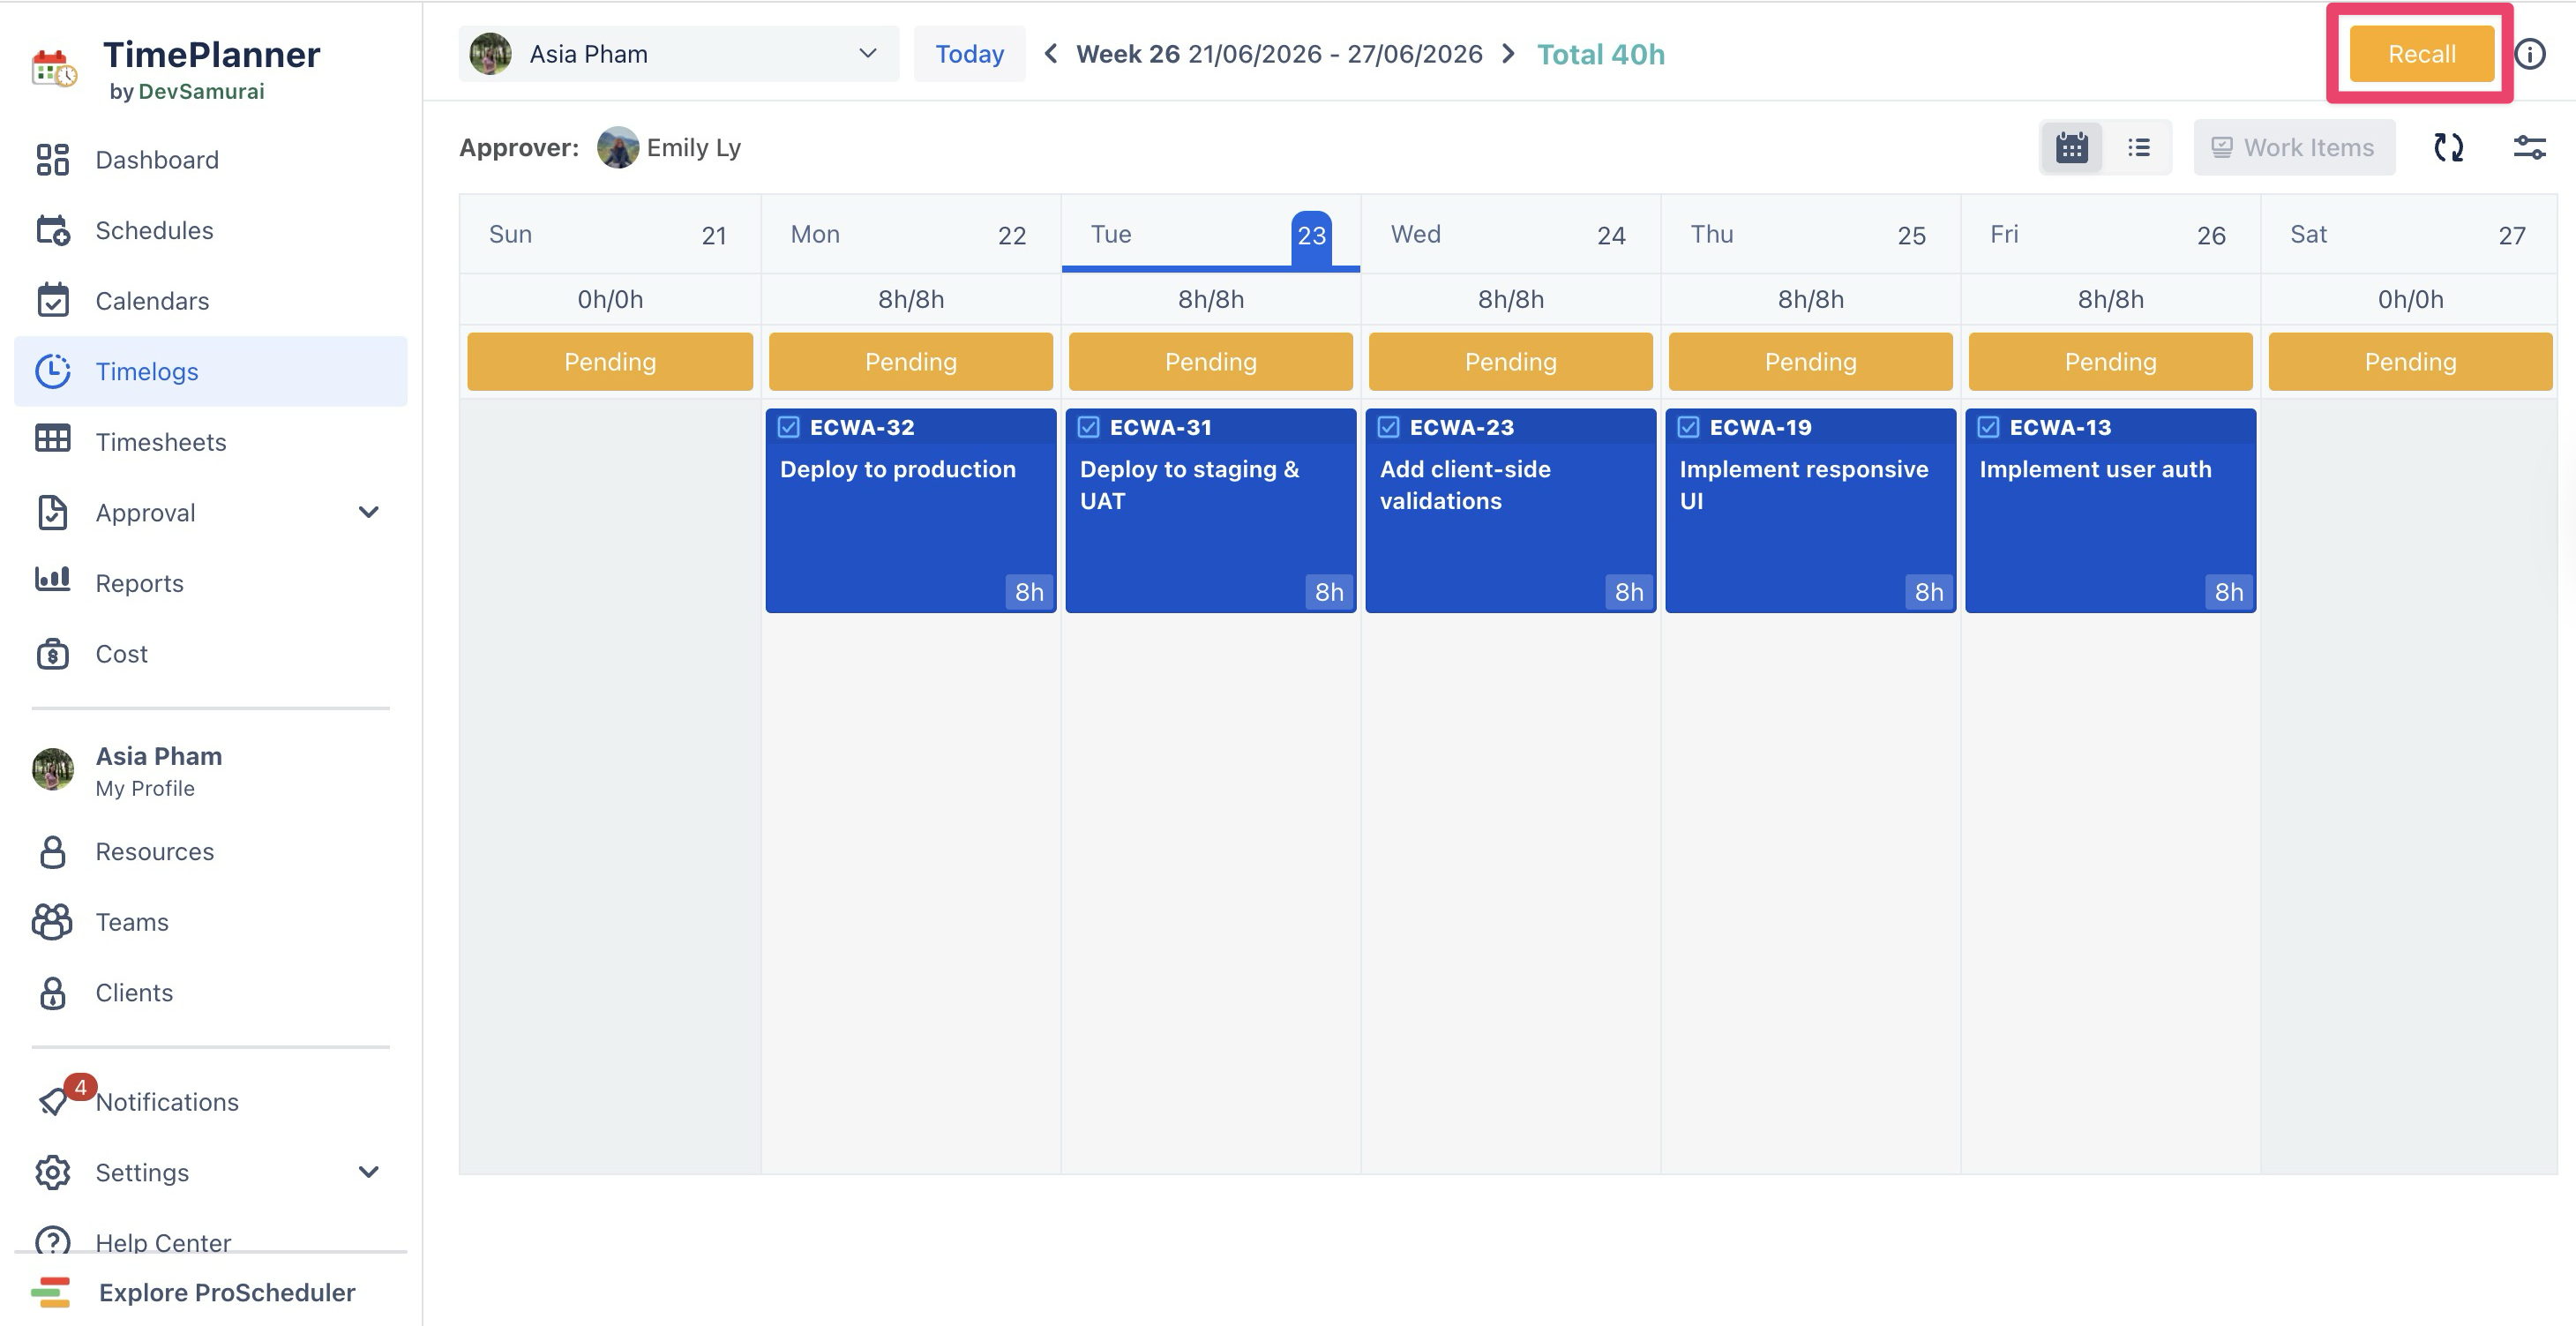Image resolution: width=2576 pixels, height=1326 pixels.
Task: Open the filter settings sliders icon
Action: click(2529, 148)
